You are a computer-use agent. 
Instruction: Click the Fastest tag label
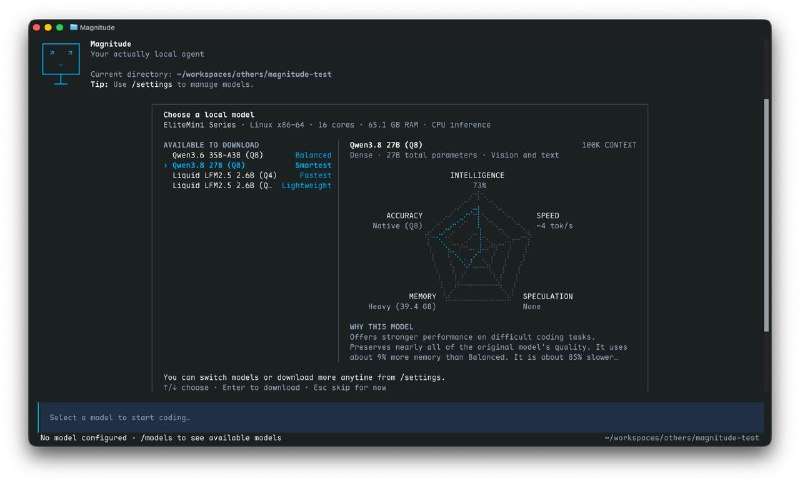315,175
